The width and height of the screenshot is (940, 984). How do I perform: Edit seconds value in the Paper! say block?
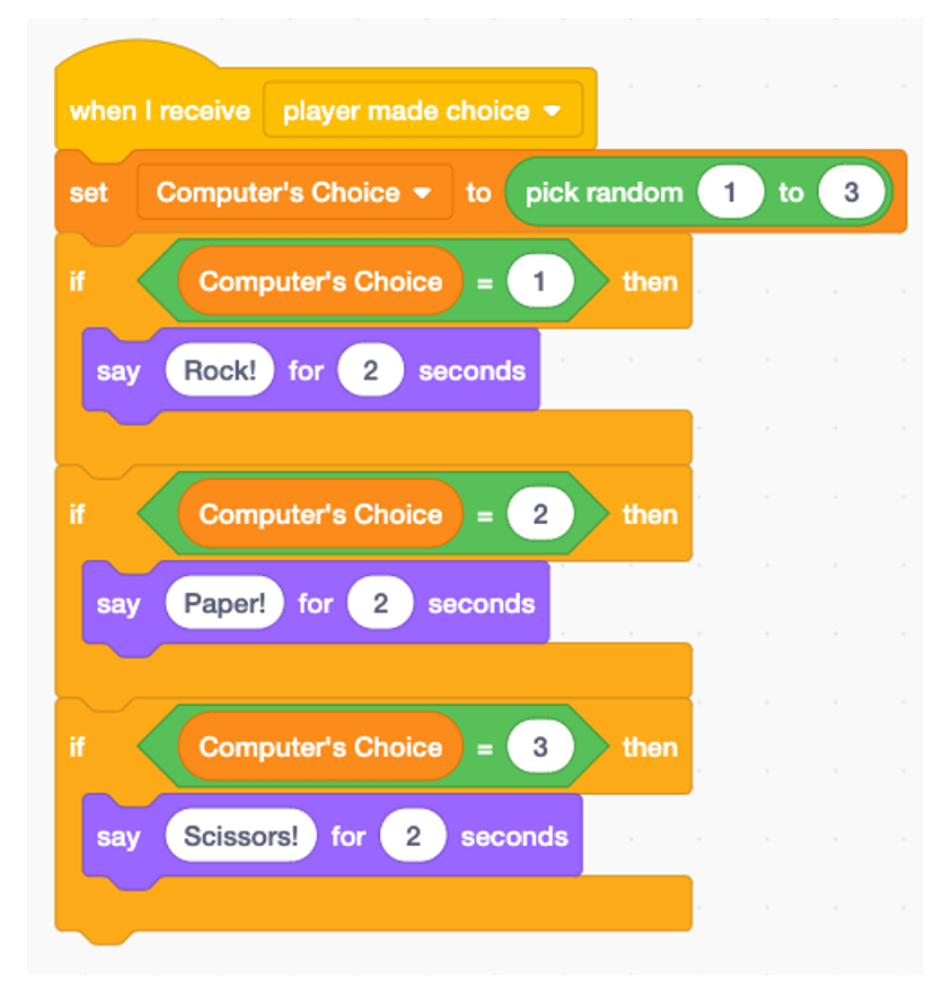(380, 604)
